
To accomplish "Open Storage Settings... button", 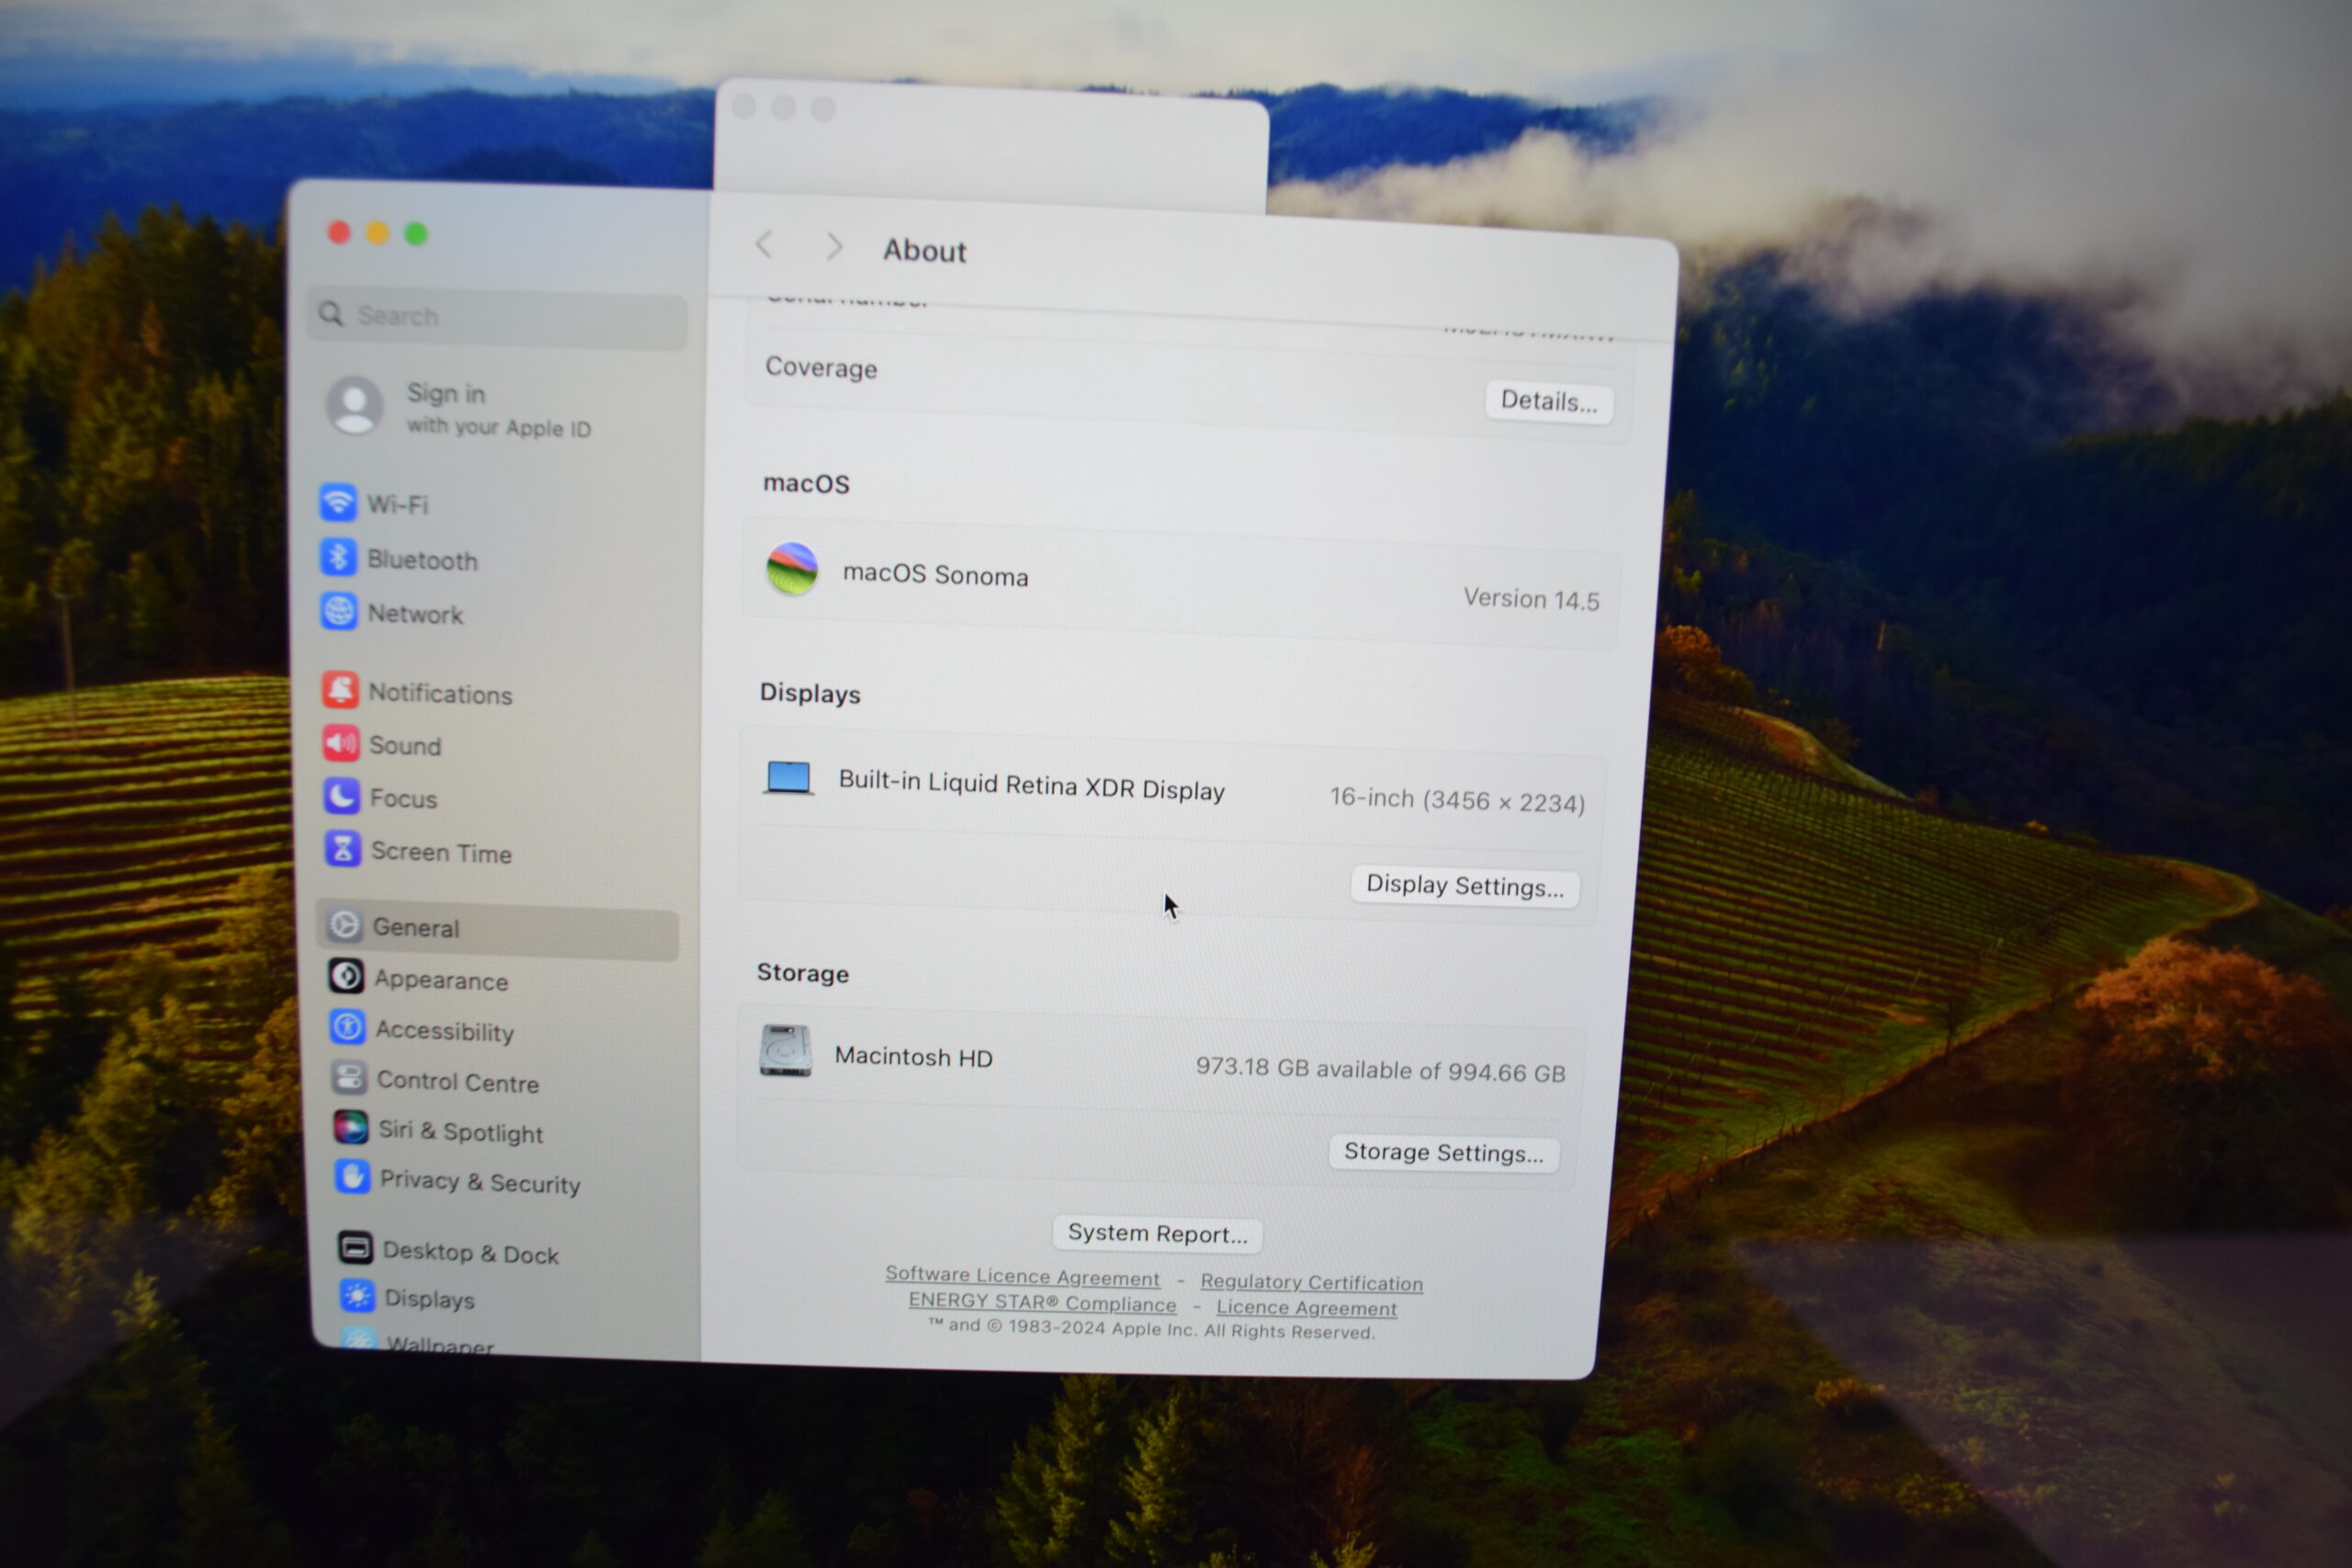I will click(x=1443, y=1153).
